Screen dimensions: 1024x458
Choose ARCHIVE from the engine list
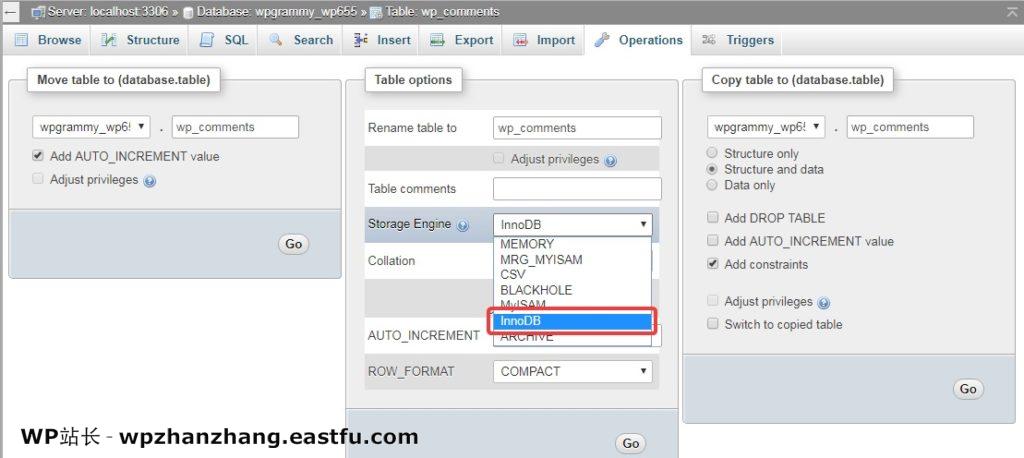572,337
